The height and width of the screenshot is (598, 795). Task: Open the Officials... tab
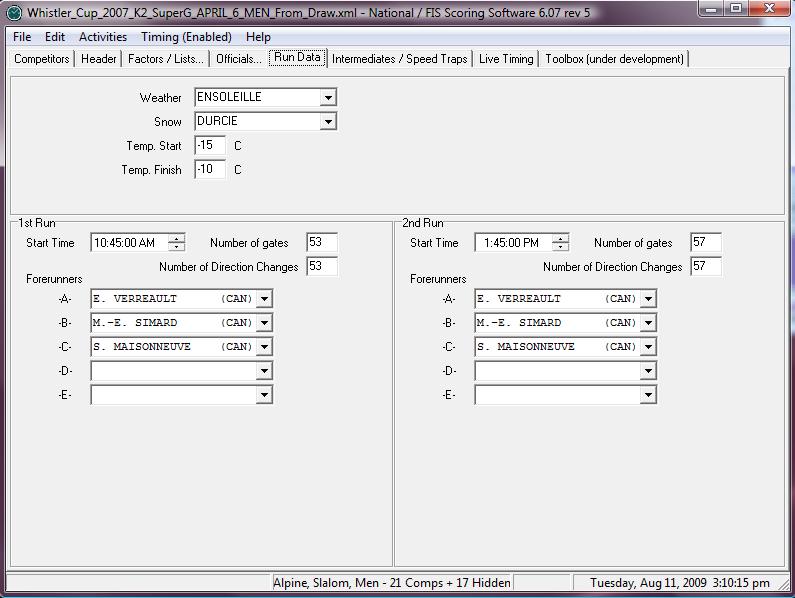click(239, 59)
